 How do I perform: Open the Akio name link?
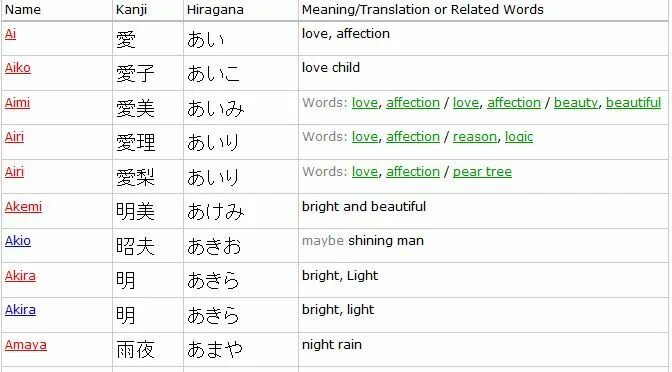(x=18, y=241)
